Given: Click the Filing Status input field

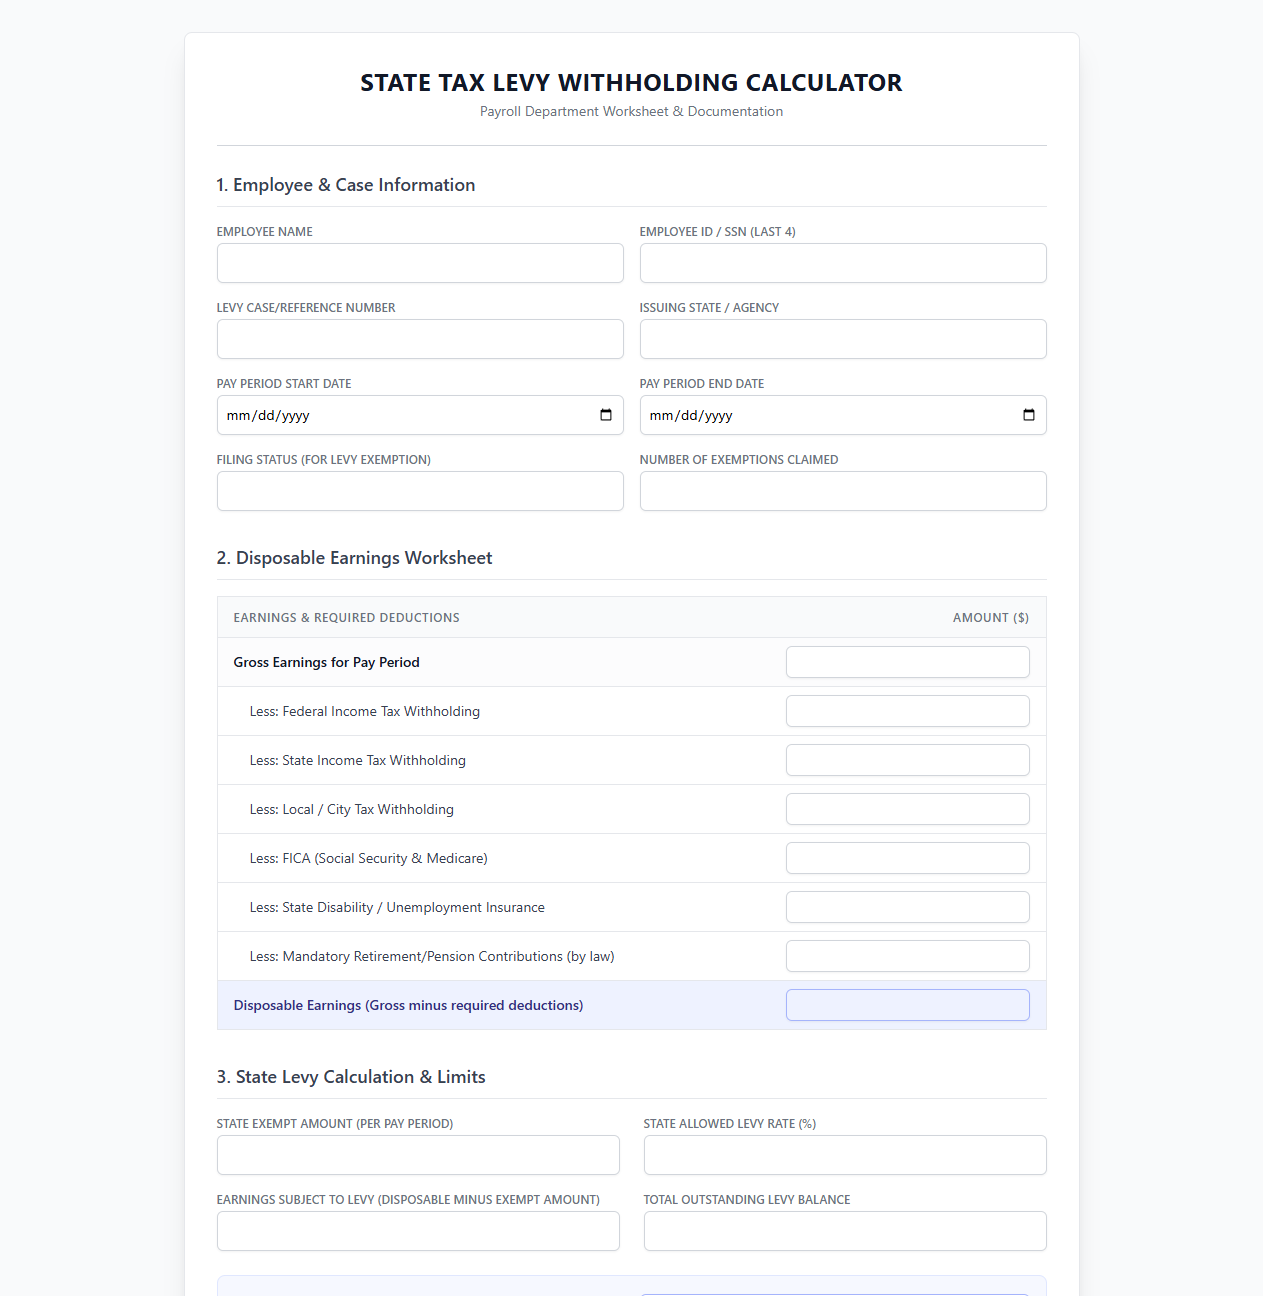Looking at the screenshot, I should point(420,491).
